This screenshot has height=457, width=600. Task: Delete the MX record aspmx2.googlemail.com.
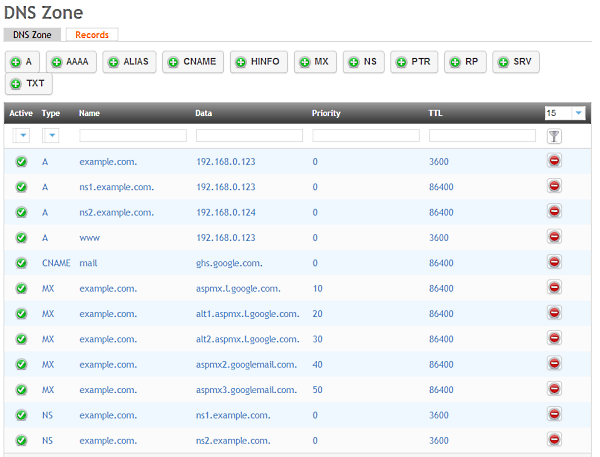pyautogui.click(x=554, y=364)
